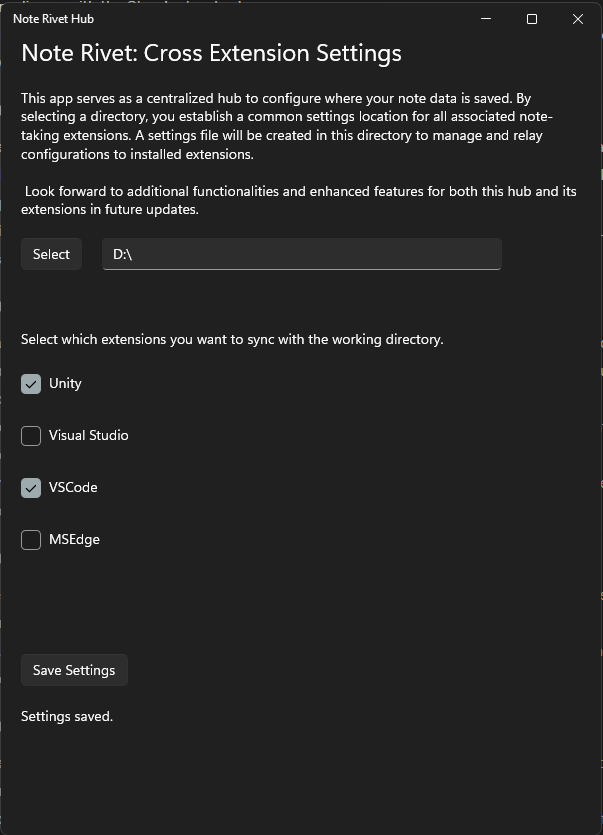Uncheck the Unity checkbox box
This screenshot has height=835, width=603.
click(x=31, y=384)
